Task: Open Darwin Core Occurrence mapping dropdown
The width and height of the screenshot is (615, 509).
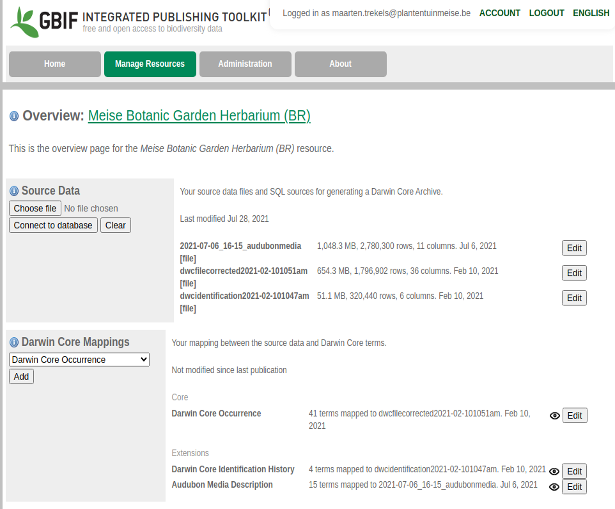Action: pos(79,360)
